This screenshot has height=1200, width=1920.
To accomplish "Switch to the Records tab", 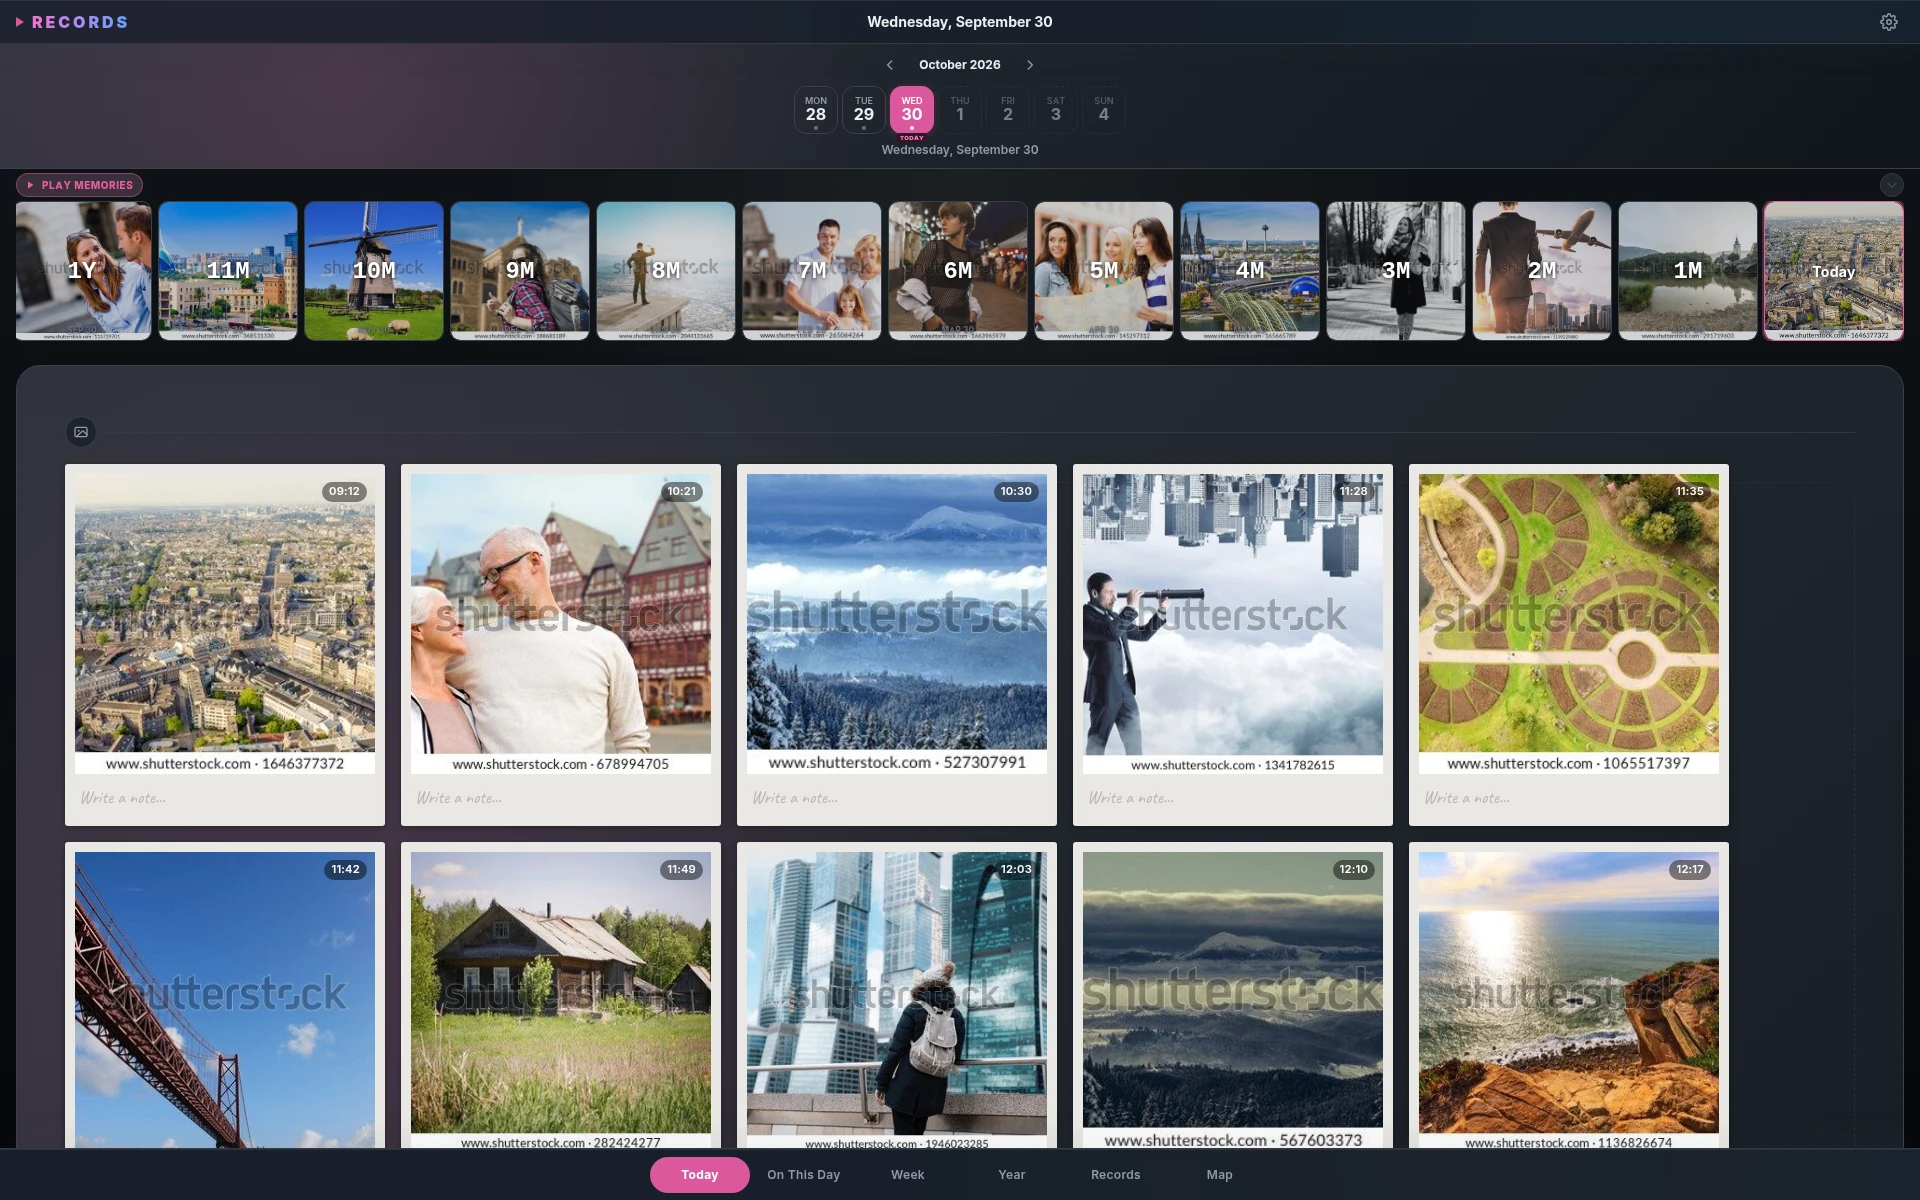I will pyautogui.click(x=1116, y=1175).
